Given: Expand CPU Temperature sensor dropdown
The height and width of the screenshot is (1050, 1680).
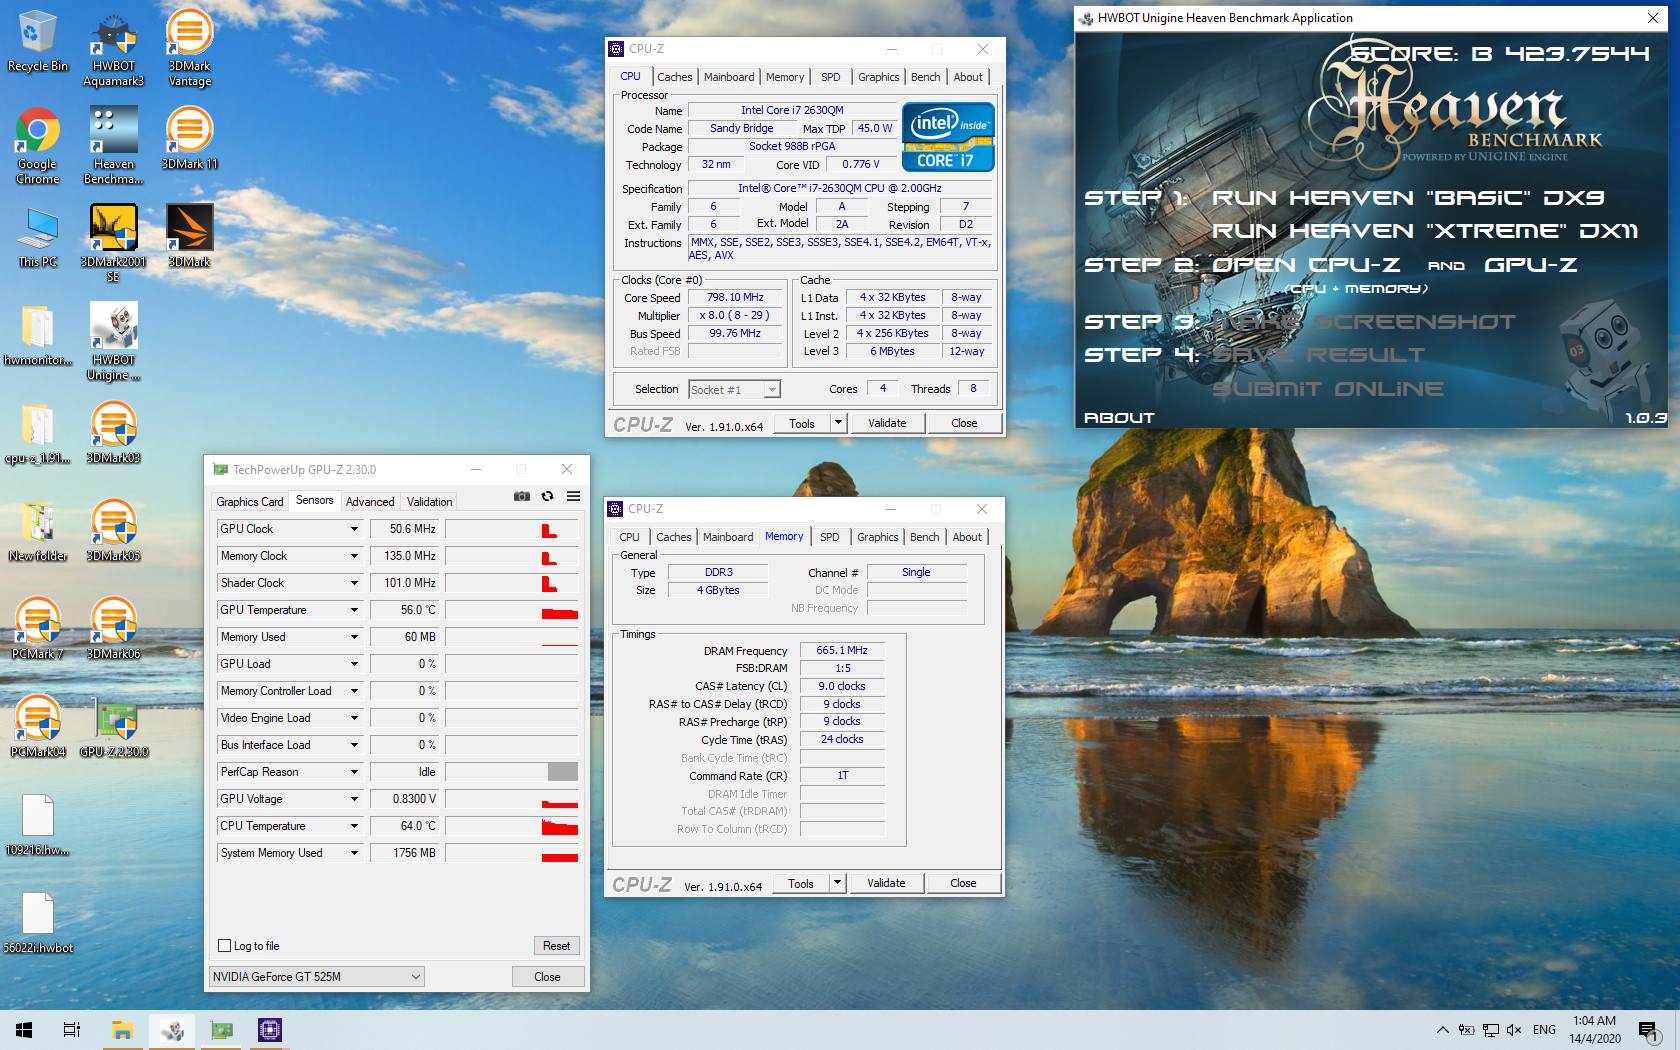Looking at the screenshot, I should 353,826.
